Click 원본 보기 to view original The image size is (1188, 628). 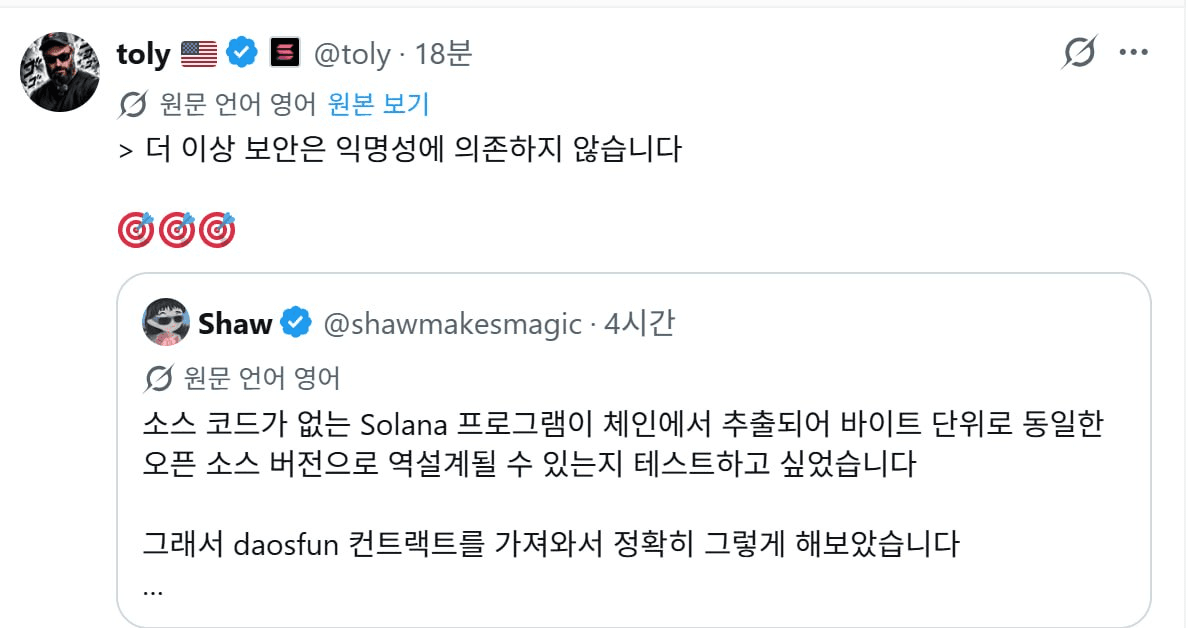[x=378, y=104]
